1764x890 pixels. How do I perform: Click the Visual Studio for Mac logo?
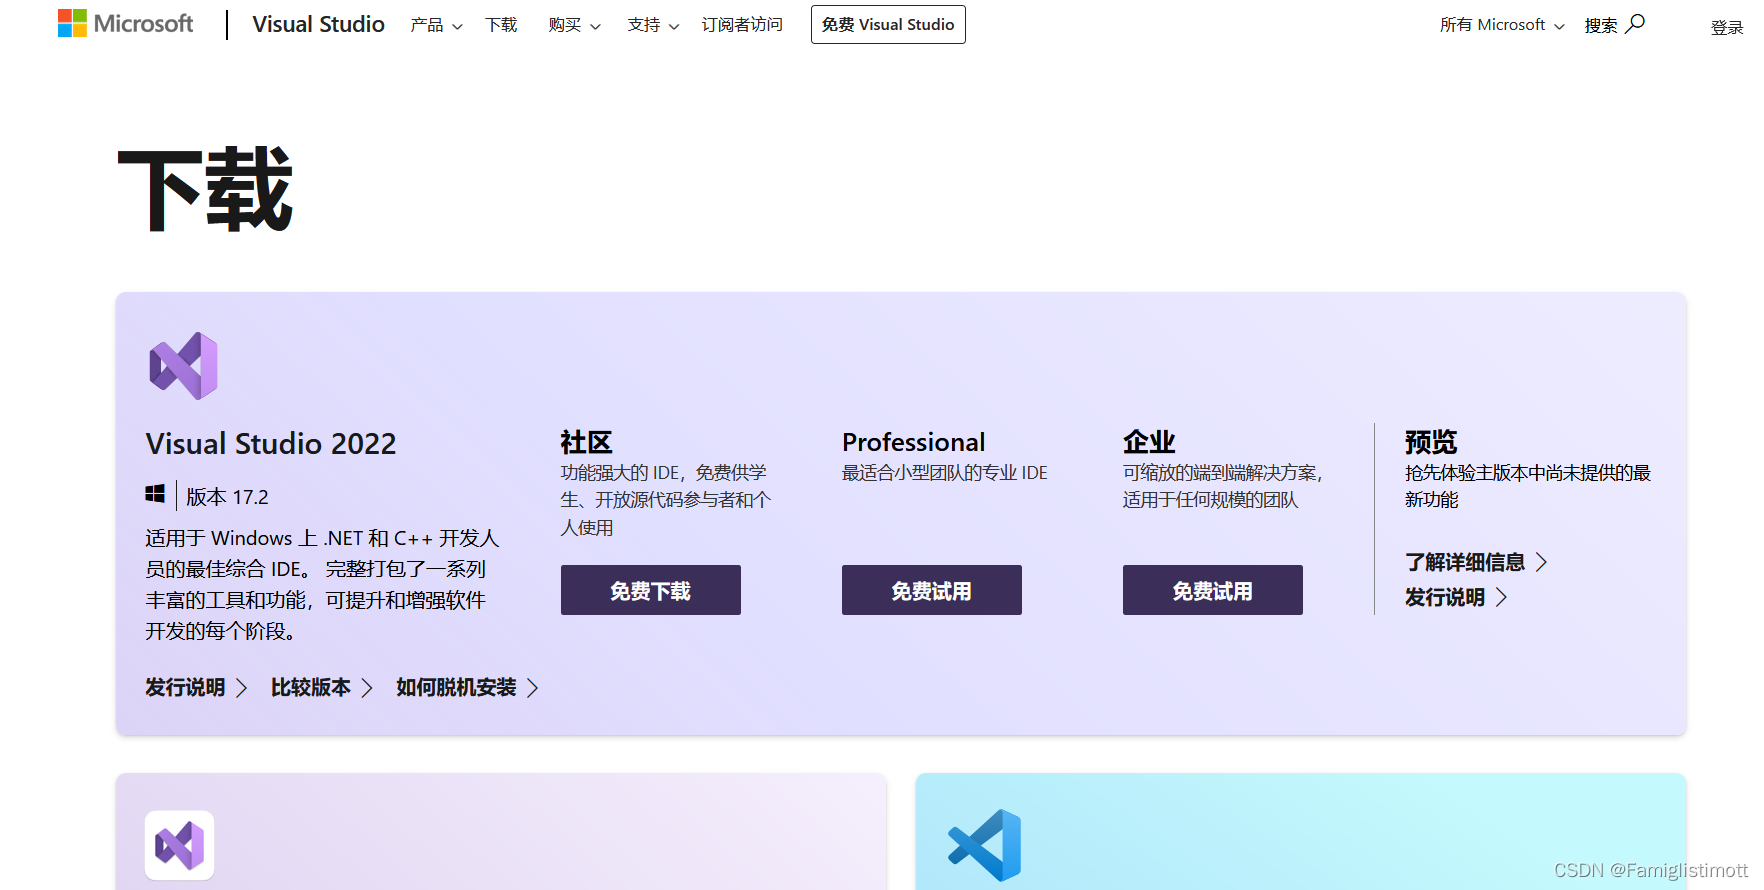[180, 845]
